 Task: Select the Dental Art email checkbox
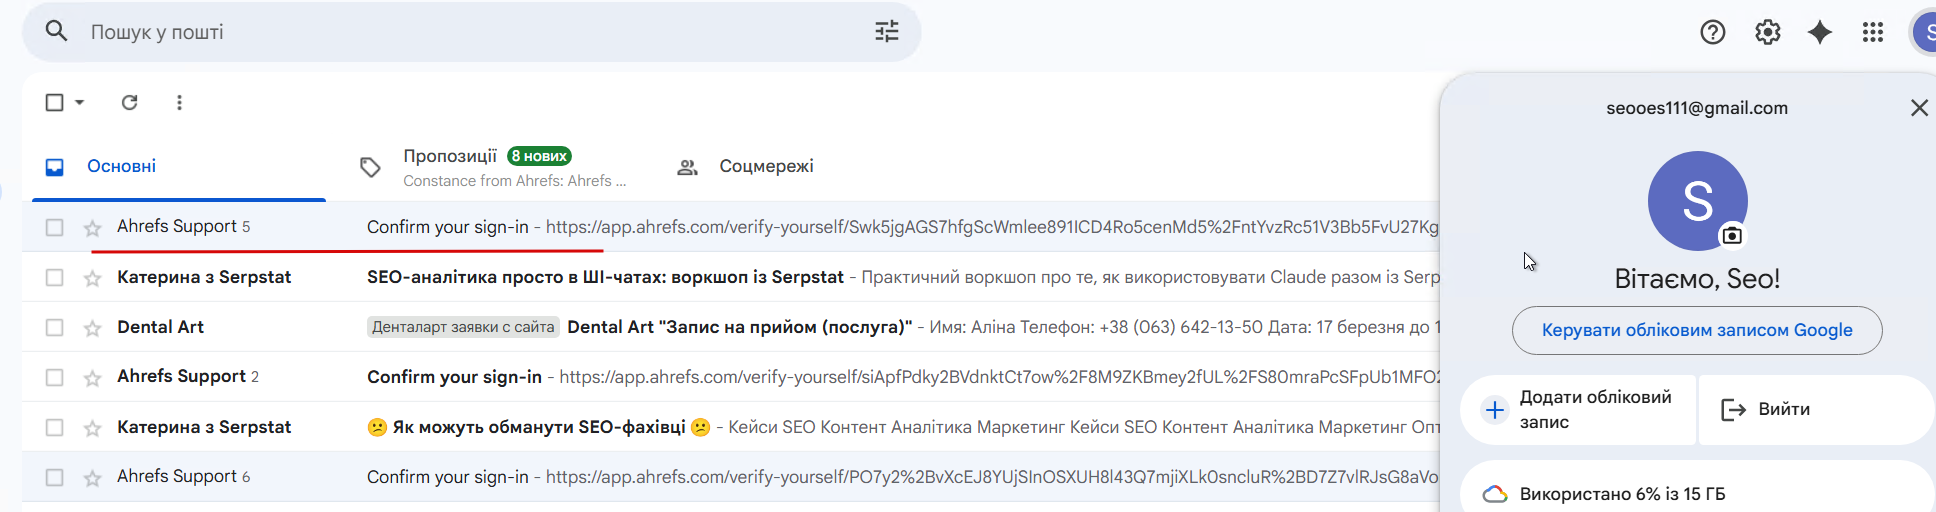55,328
